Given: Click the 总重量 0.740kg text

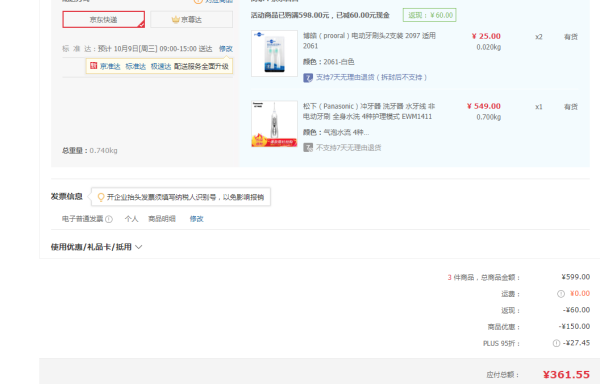Looking at the screenshot, I should (90, 151).
